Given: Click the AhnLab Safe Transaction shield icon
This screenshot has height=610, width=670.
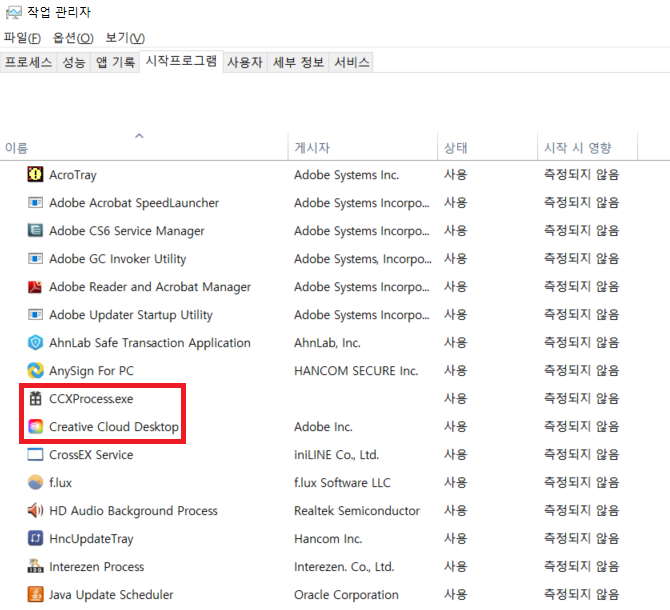Looking at the screenshot, I should pyautogui.click(x=35, y=343).
